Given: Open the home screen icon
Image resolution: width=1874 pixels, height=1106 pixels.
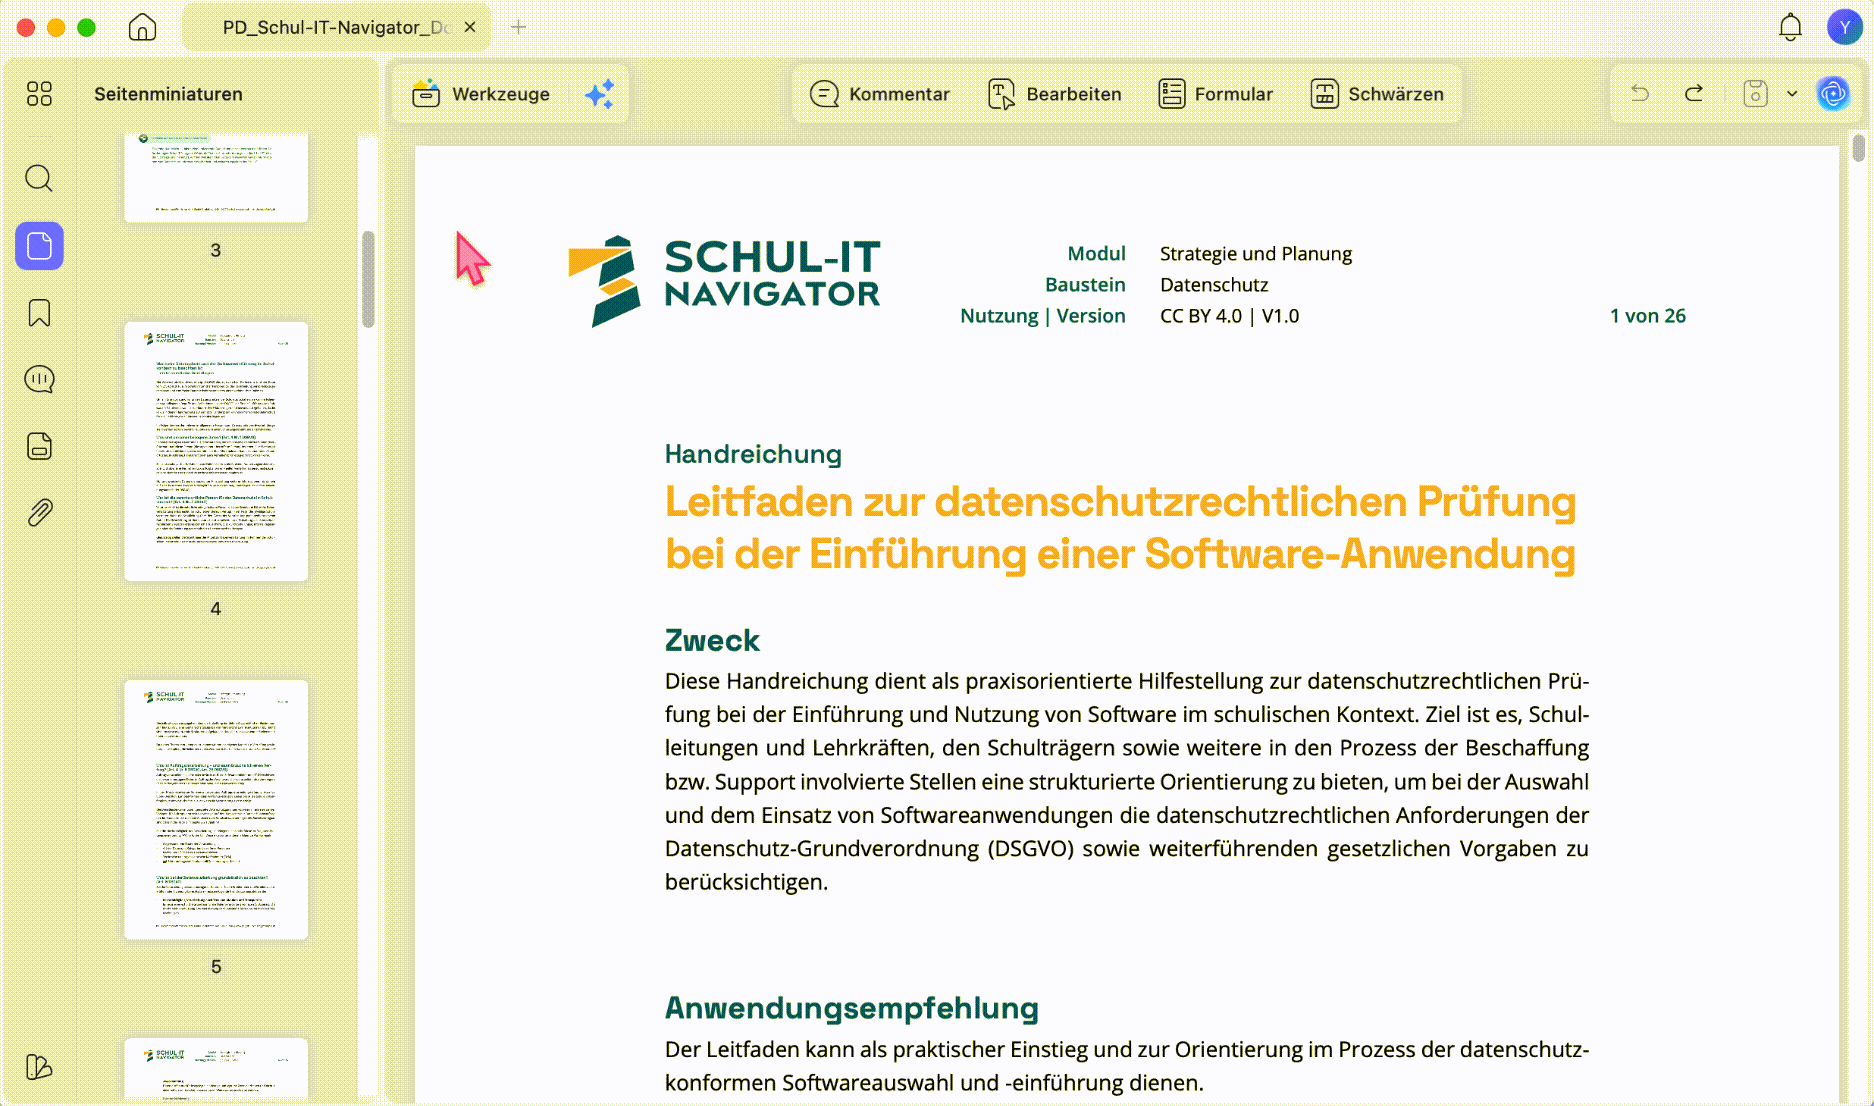Looking at the screenshot, I should click(142, 27).
